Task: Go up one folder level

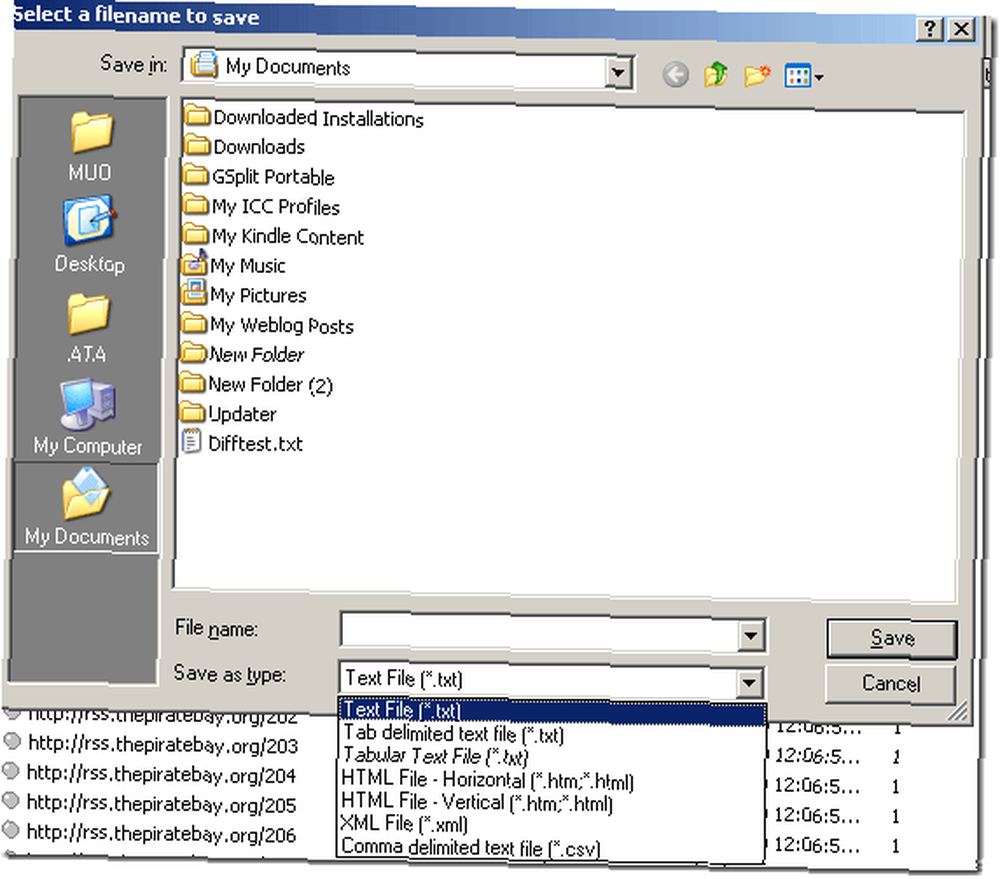Action: coord(716,75)
